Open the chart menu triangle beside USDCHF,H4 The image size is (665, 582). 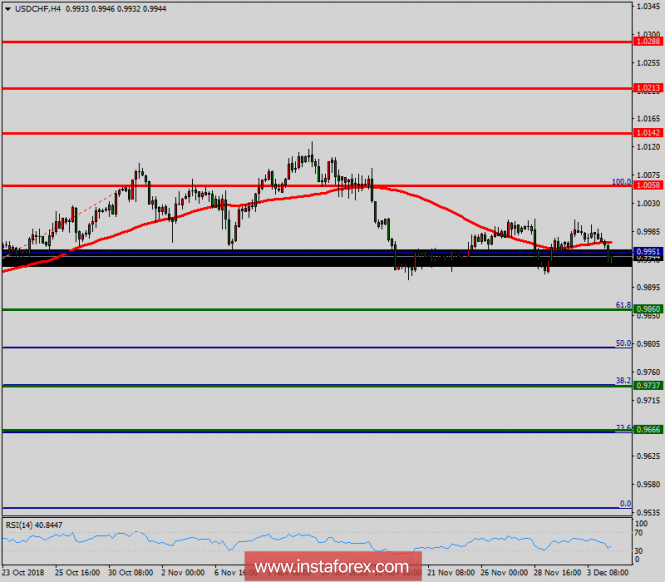coord(8,9)
